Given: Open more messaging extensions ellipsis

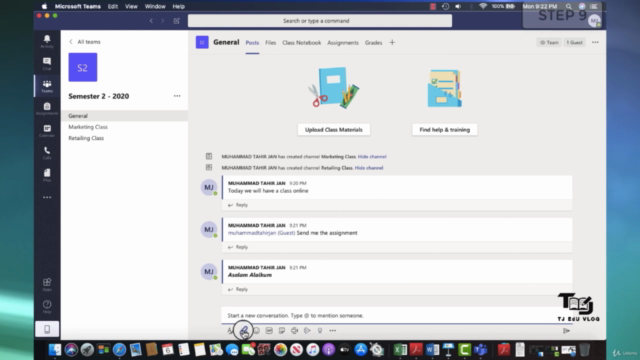Looking at the screenshot, I should pos(333,331).
